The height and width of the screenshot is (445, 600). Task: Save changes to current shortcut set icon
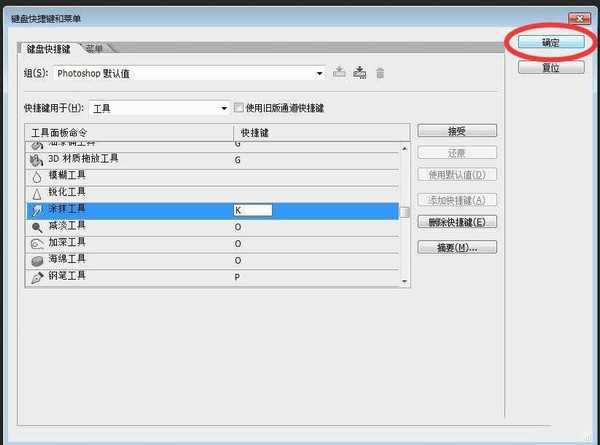pos(339,72)
